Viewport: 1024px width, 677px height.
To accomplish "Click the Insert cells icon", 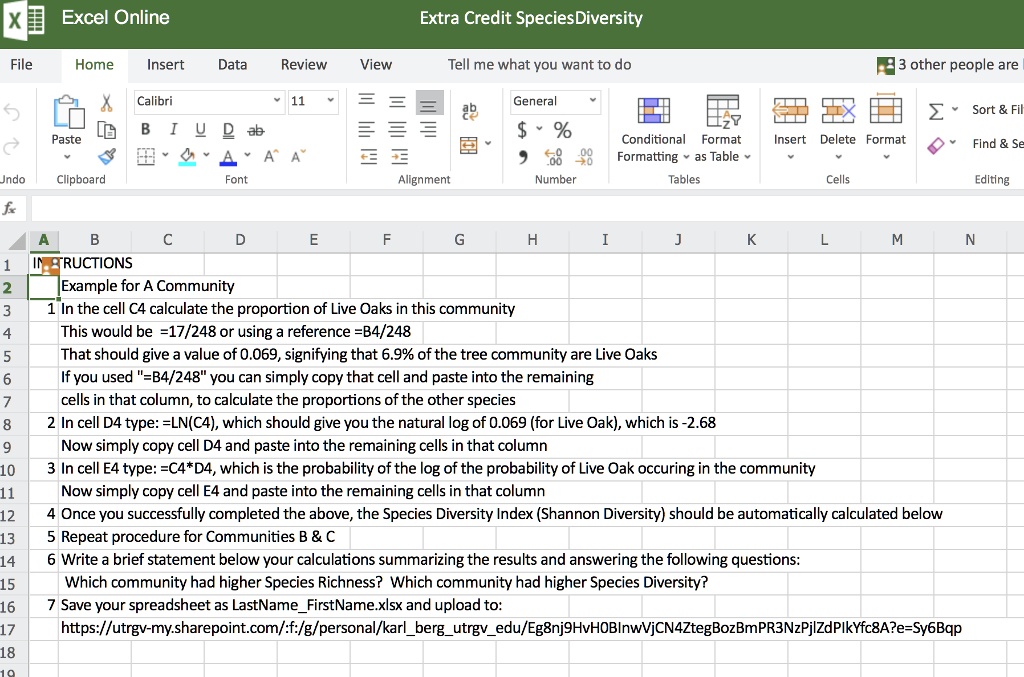I will [790, 110].
